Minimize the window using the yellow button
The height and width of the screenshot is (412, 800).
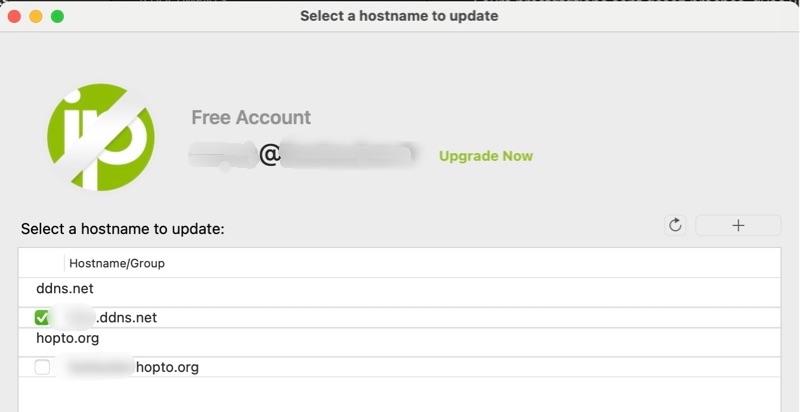click(x=36, y=16)
